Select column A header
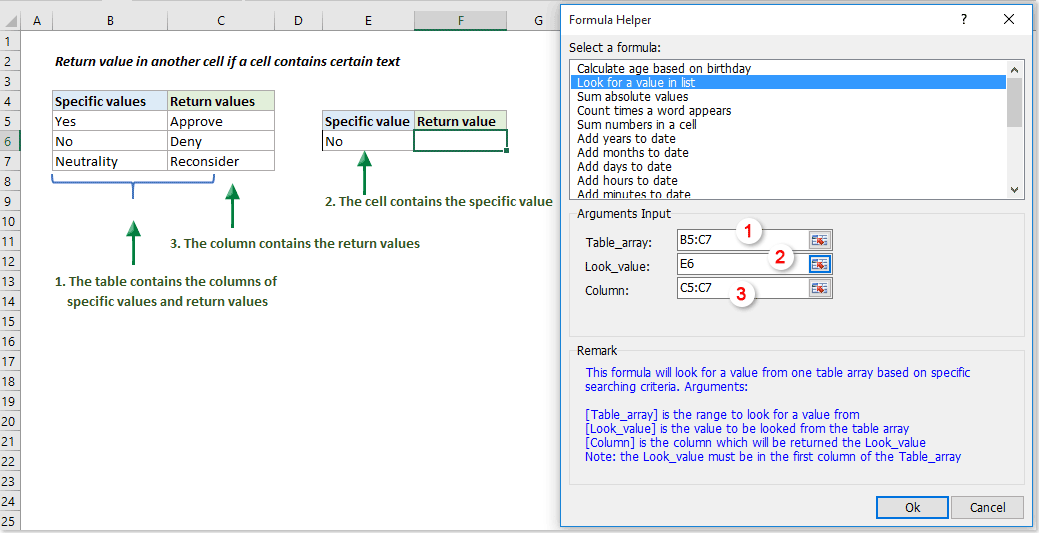The height and width of the screenshot is (533, 1039). [x=37, y=21]
